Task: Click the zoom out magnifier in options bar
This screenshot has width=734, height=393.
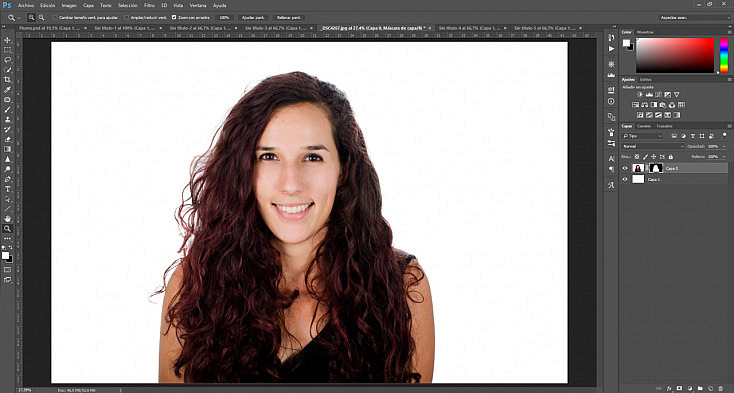Action: pyautogui.click(x=41, y=17)
